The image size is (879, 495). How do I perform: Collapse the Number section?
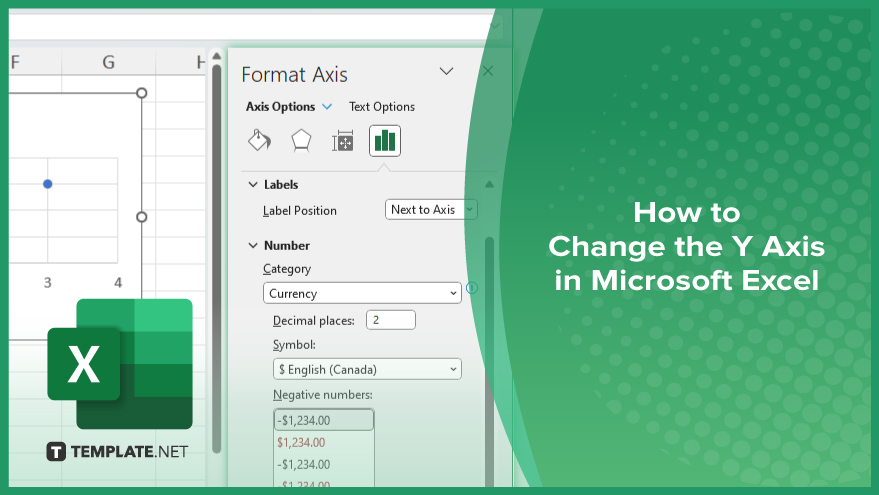253,246
